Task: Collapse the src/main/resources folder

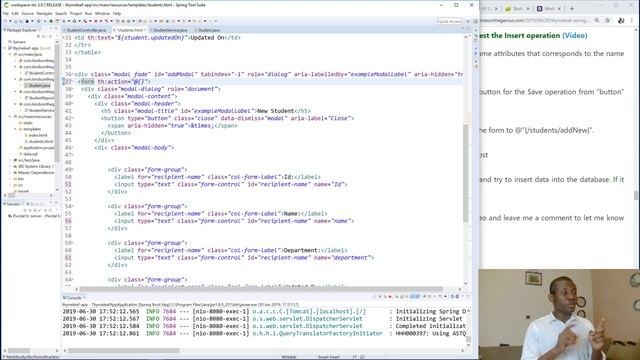Action: coord(10,117)
